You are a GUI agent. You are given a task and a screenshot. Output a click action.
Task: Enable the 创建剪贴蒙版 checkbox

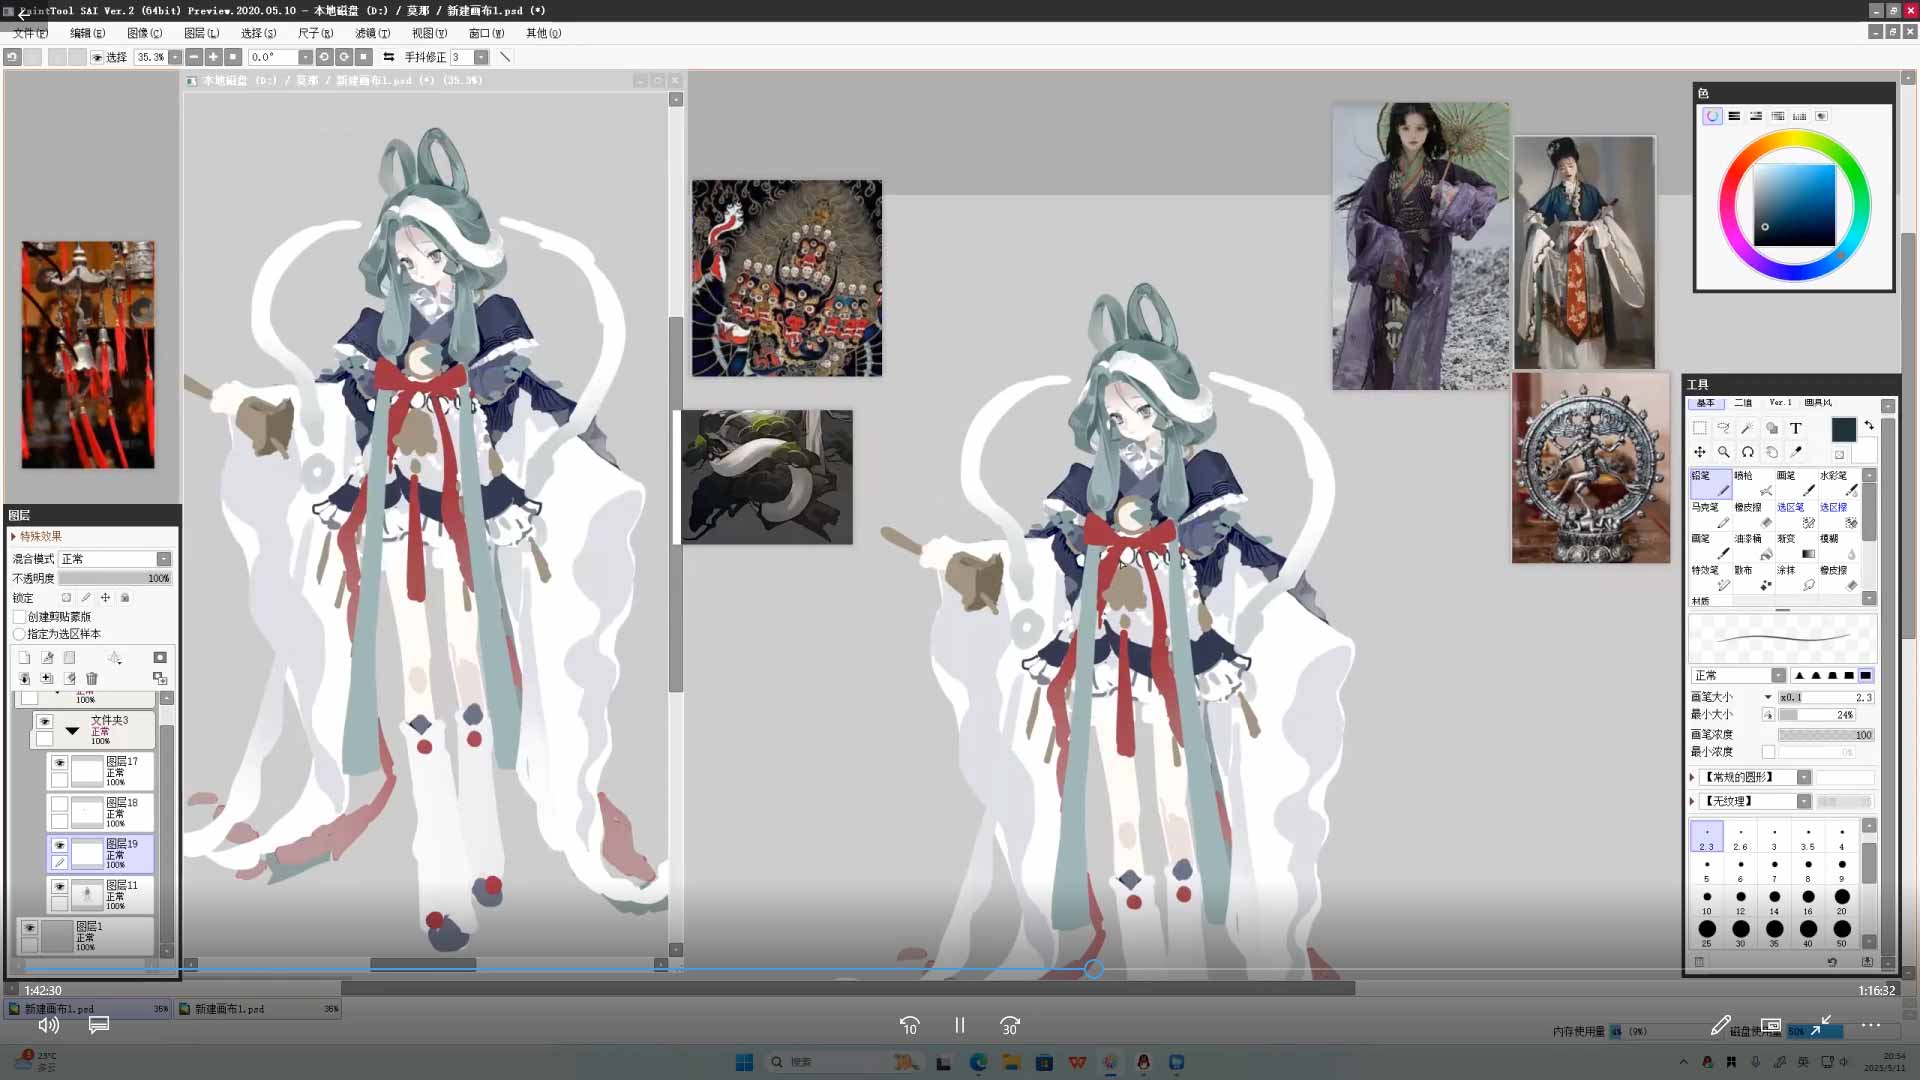click(20, 617)
